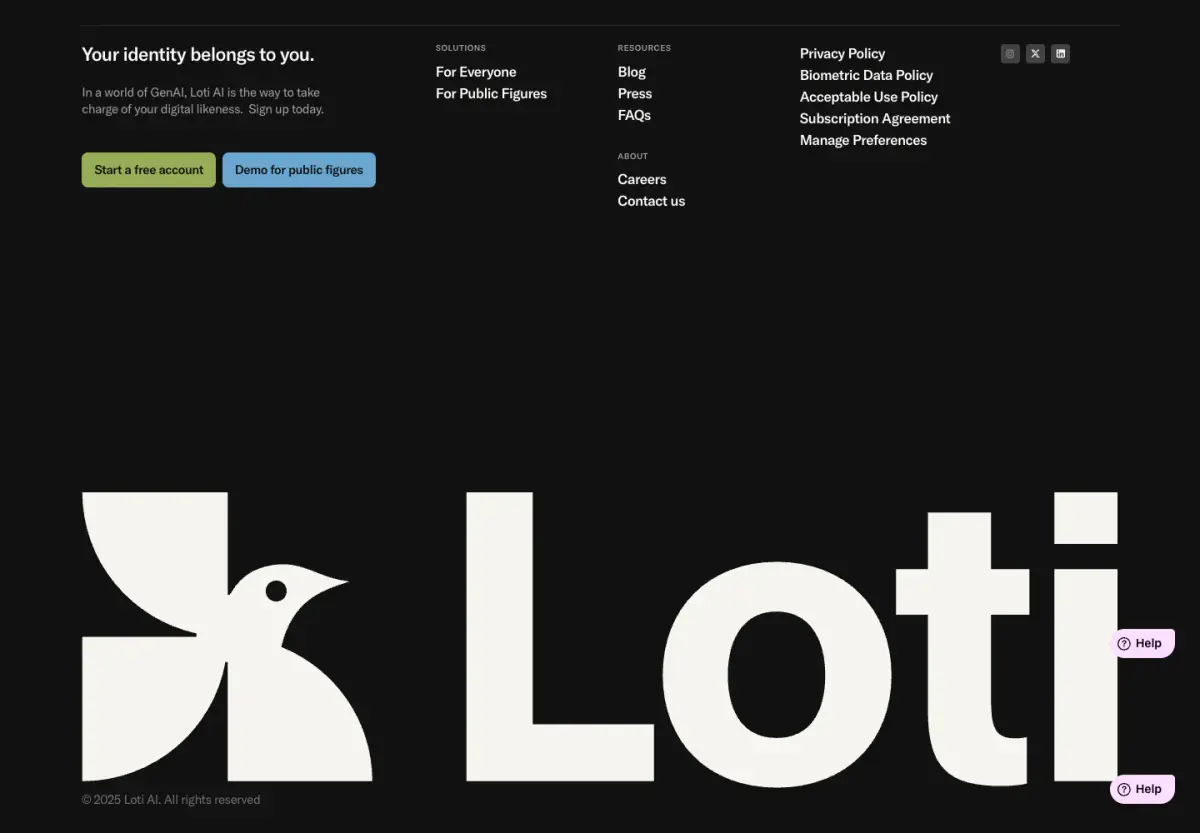Screen dimensions: 1200x833
Task: Click the Contact us link
Action: [x=651, y=201]
